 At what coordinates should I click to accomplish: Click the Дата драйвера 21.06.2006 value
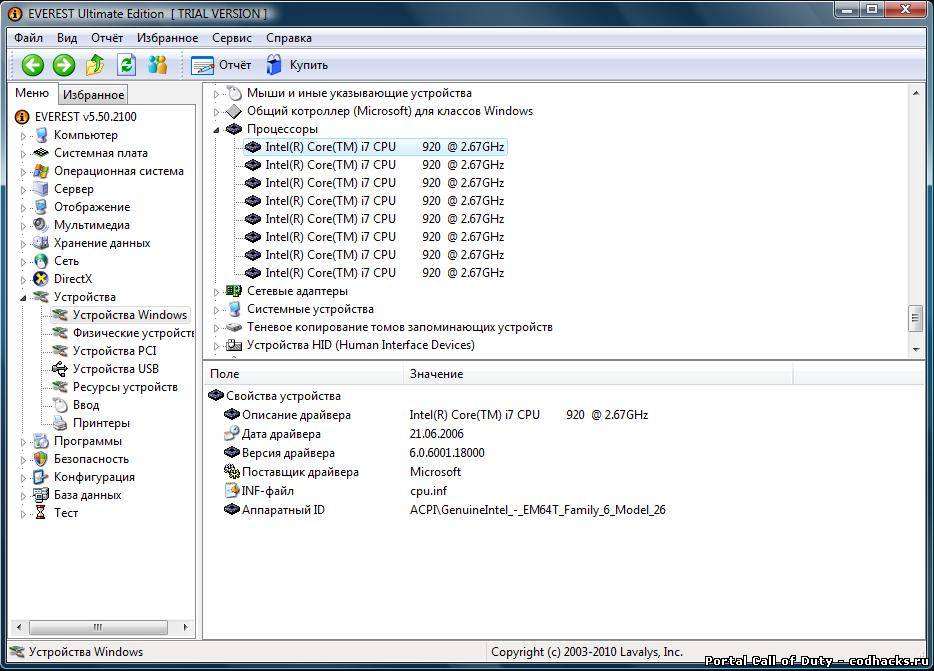pyautogui.click(x=437, y=434)
